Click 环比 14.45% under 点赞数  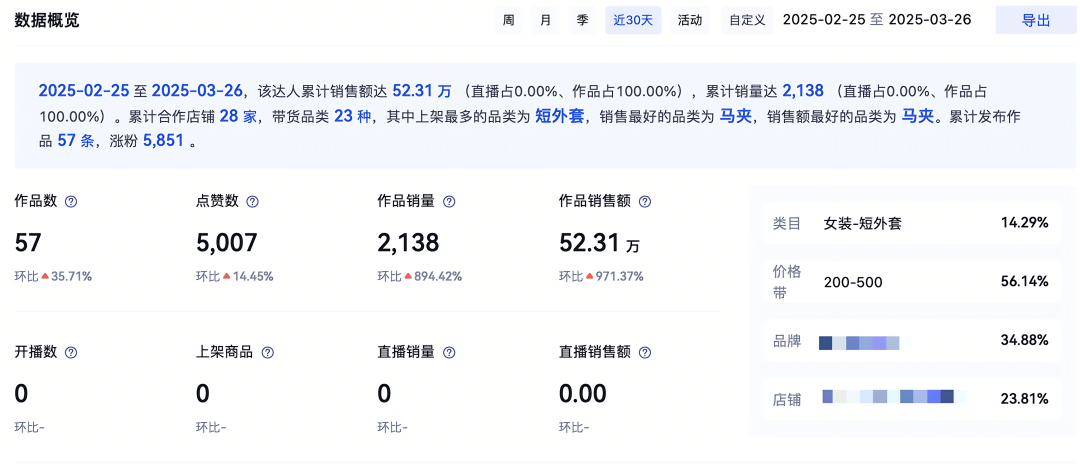[235, 276]
